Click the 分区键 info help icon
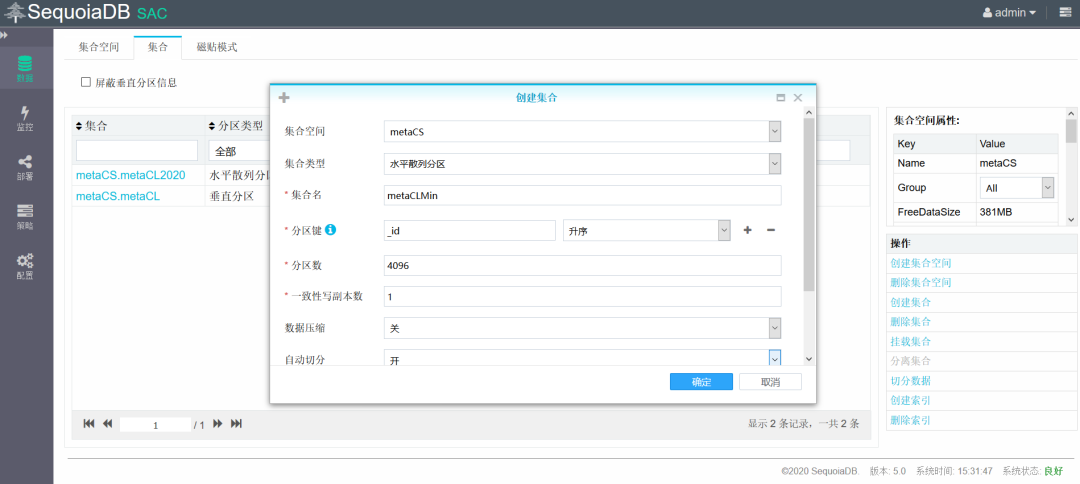Viewport: 1080px width, 484px height. [330, 230]
